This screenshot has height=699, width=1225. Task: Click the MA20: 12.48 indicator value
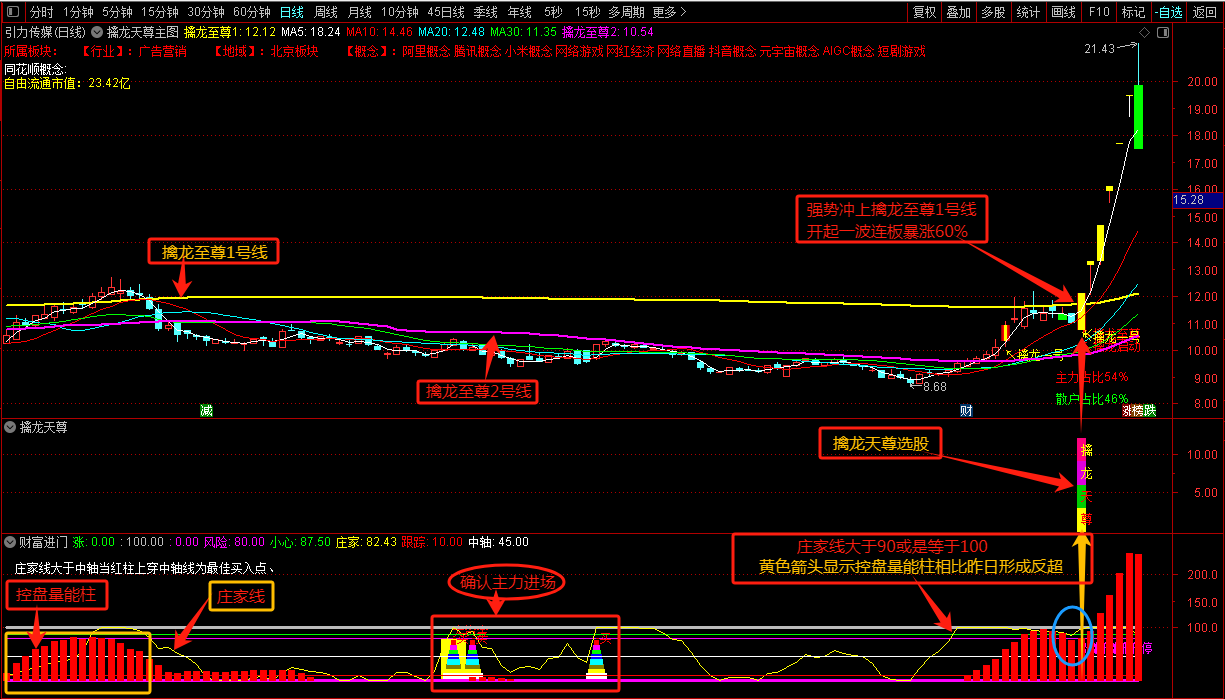tap(451, 31)
